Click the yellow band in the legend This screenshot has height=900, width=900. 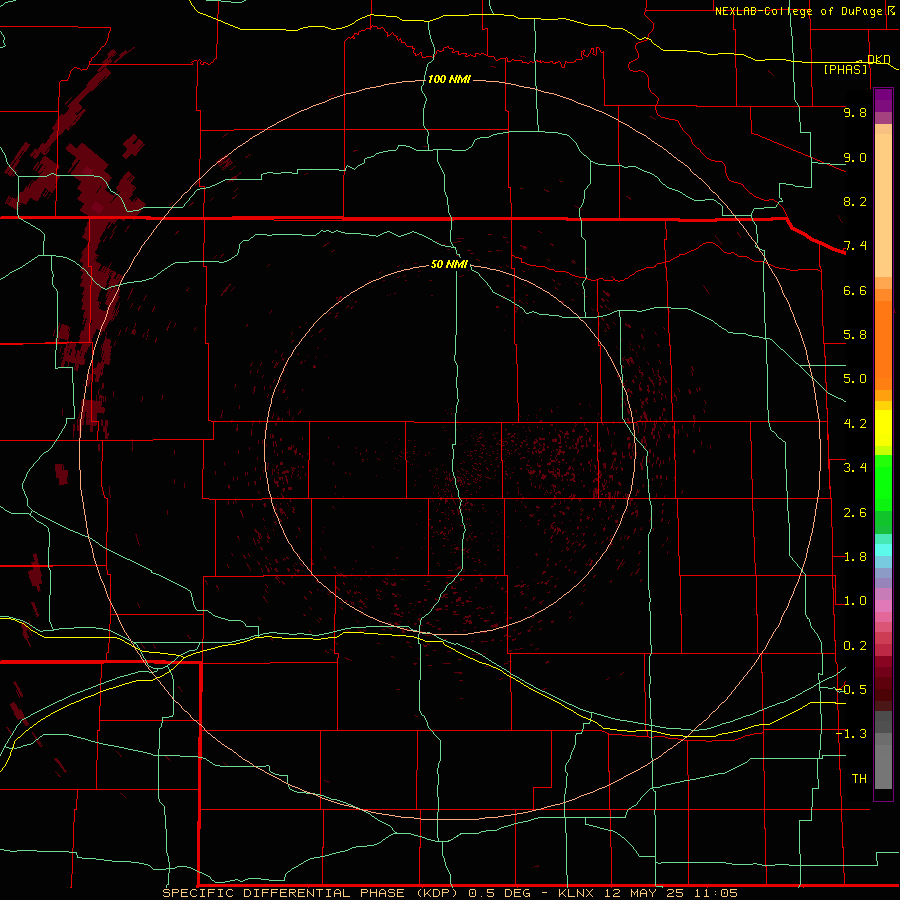(x=883, y=428)
